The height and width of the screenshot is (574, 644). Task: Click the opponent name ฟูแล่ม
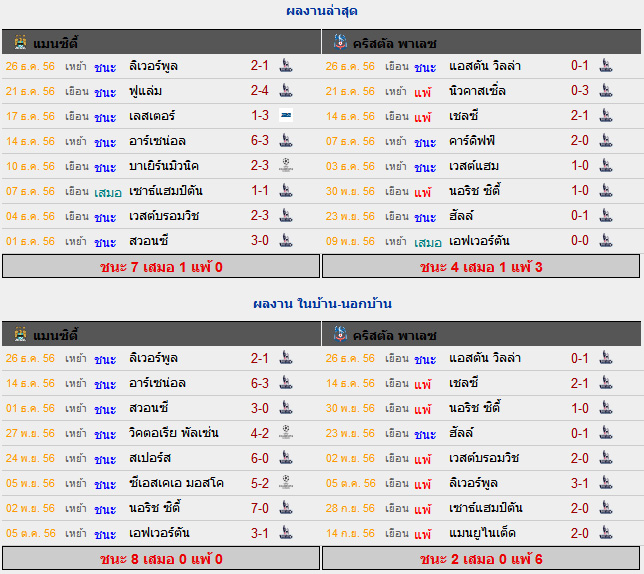tap(145, 90)
